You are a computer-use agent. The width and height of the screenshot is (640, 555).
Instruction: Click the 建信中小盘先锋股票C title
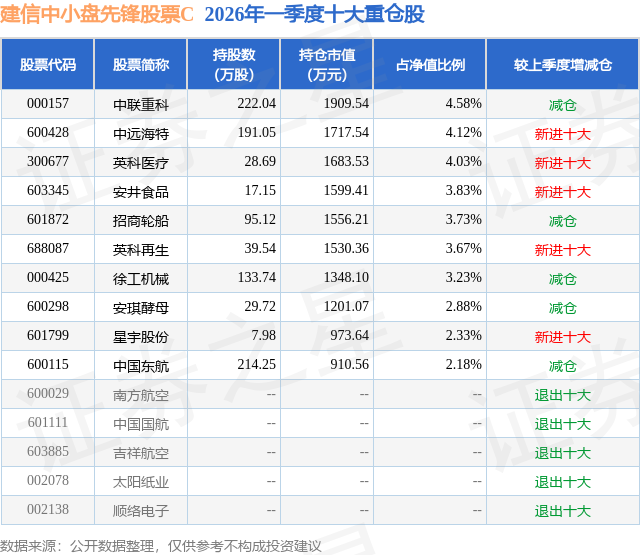(x=97, y=14)
